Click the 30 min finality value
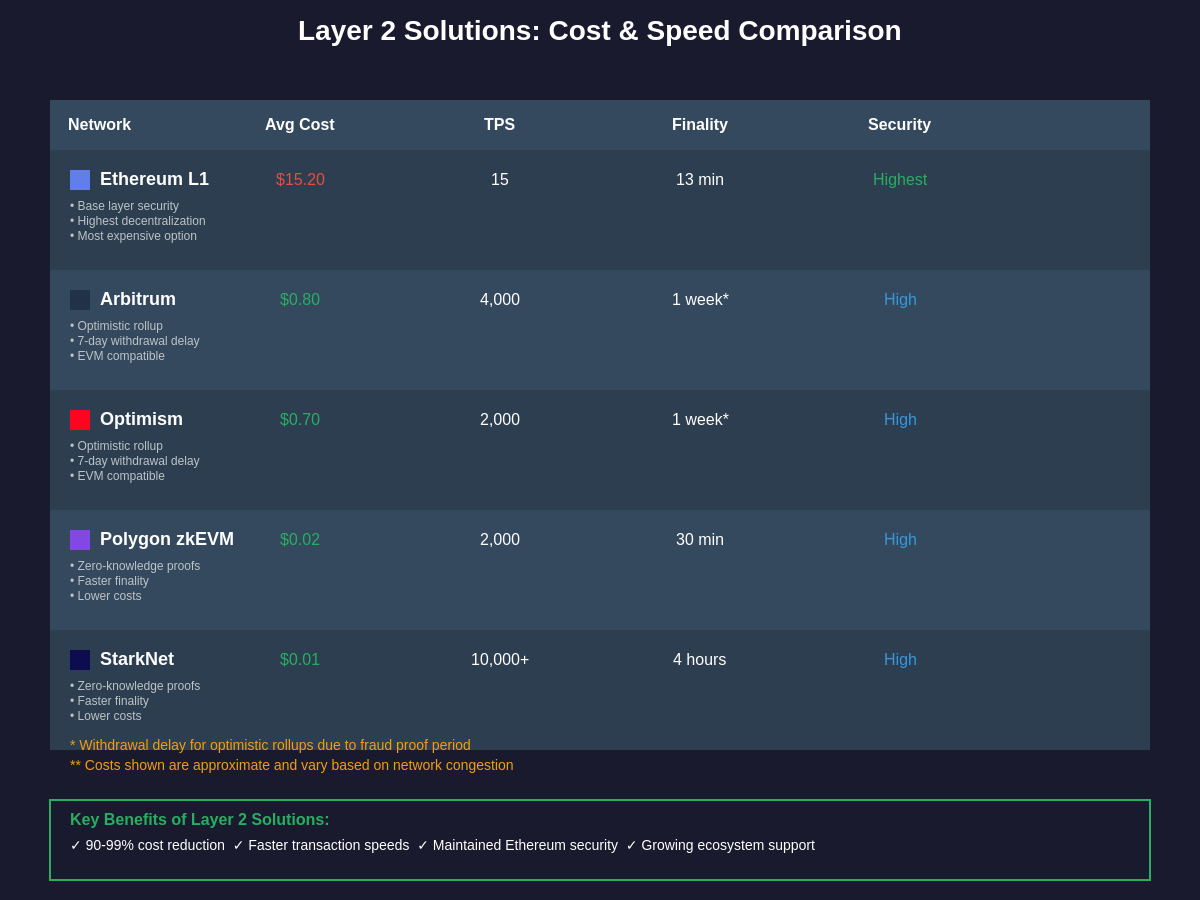This screenshot has width=1200, height=900. pos(700,540)
